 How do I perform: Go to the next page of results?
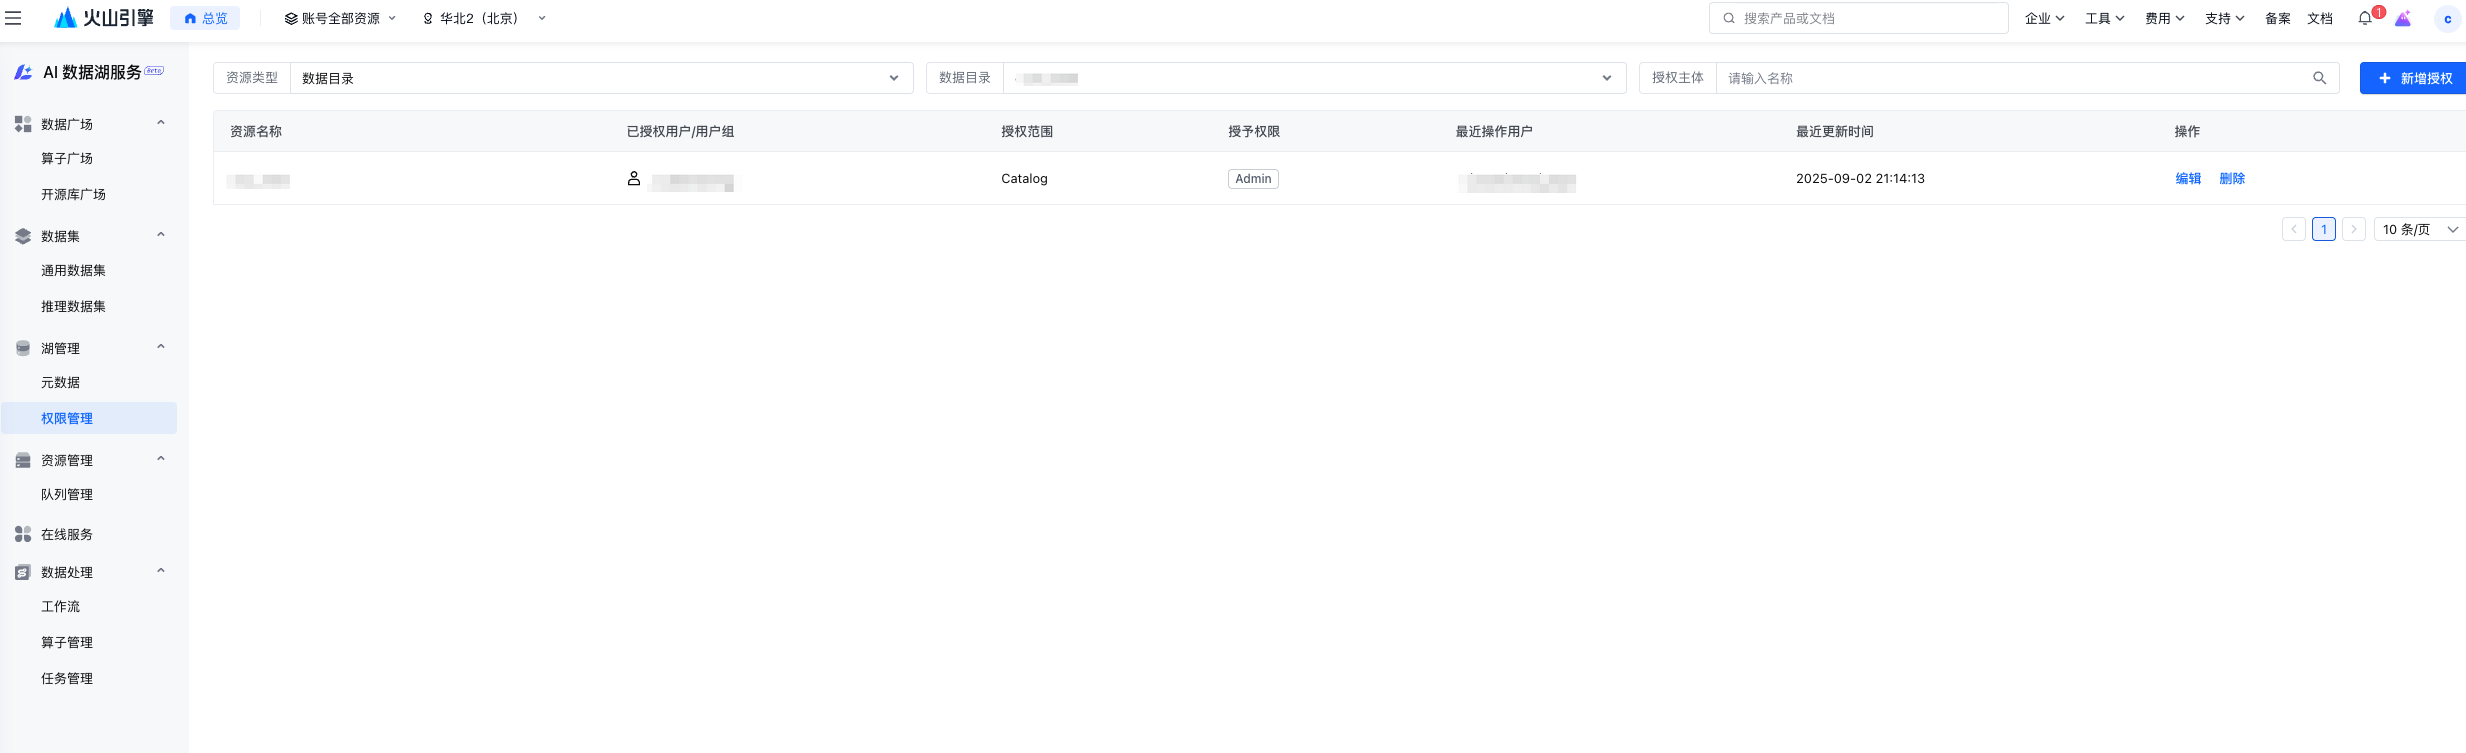pyautogui.click(x=2354, y=229)
